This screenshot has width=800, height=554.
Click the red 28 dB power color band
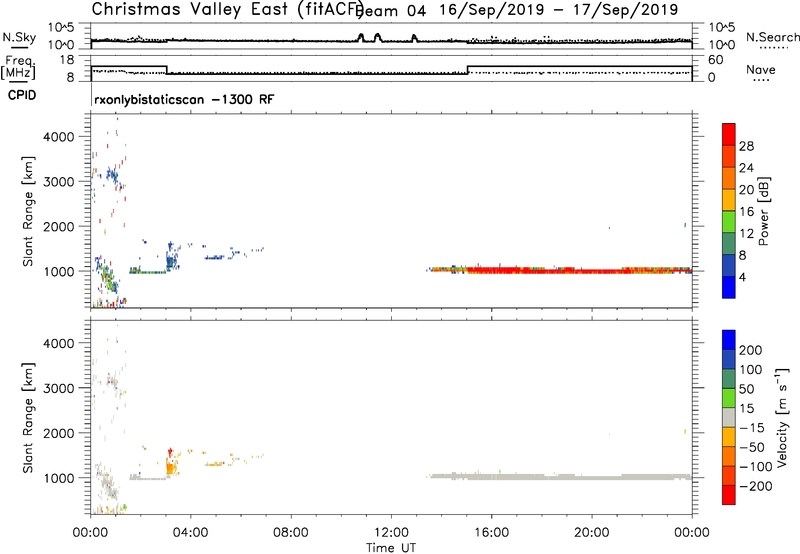[x=729, y=135]
